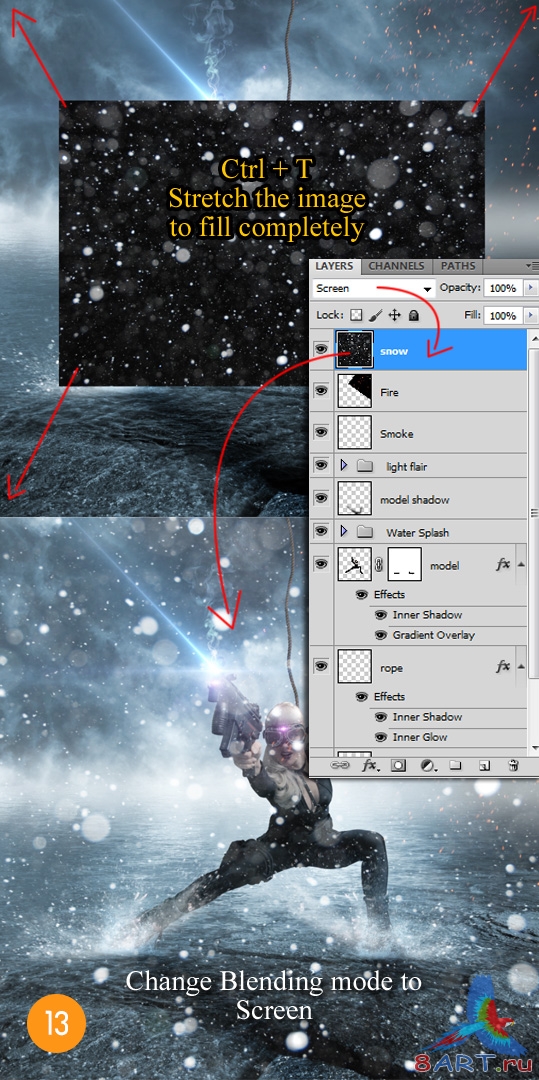Click the lock transparent pixels icon
This screenshot has height=1080, width=539.
(x=356, y=315)
